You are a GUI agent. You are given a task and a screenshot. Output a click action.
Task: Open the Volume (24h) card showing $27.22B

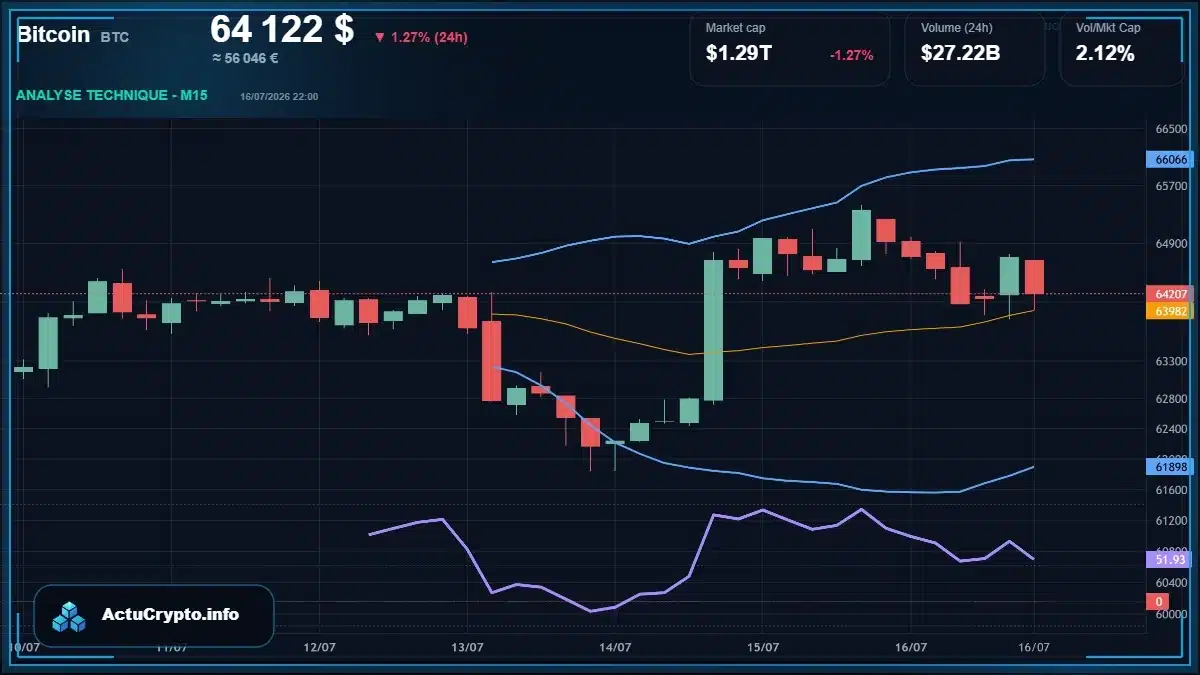pos(975,49)
